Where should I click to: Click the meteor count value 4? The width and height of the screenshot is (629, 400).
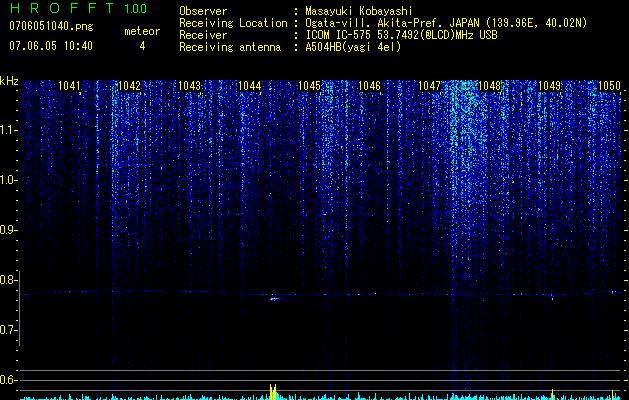(142, 46)
